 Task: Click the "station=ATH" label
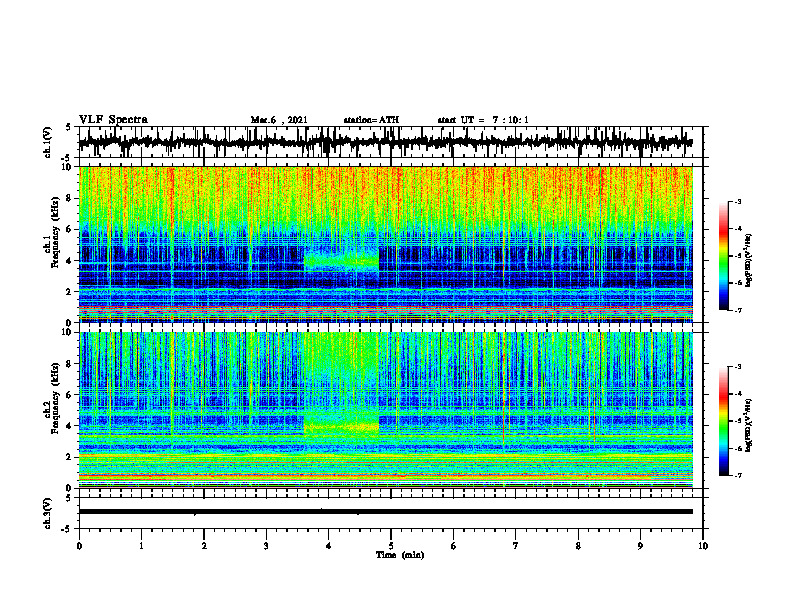(x=371, y=120)
